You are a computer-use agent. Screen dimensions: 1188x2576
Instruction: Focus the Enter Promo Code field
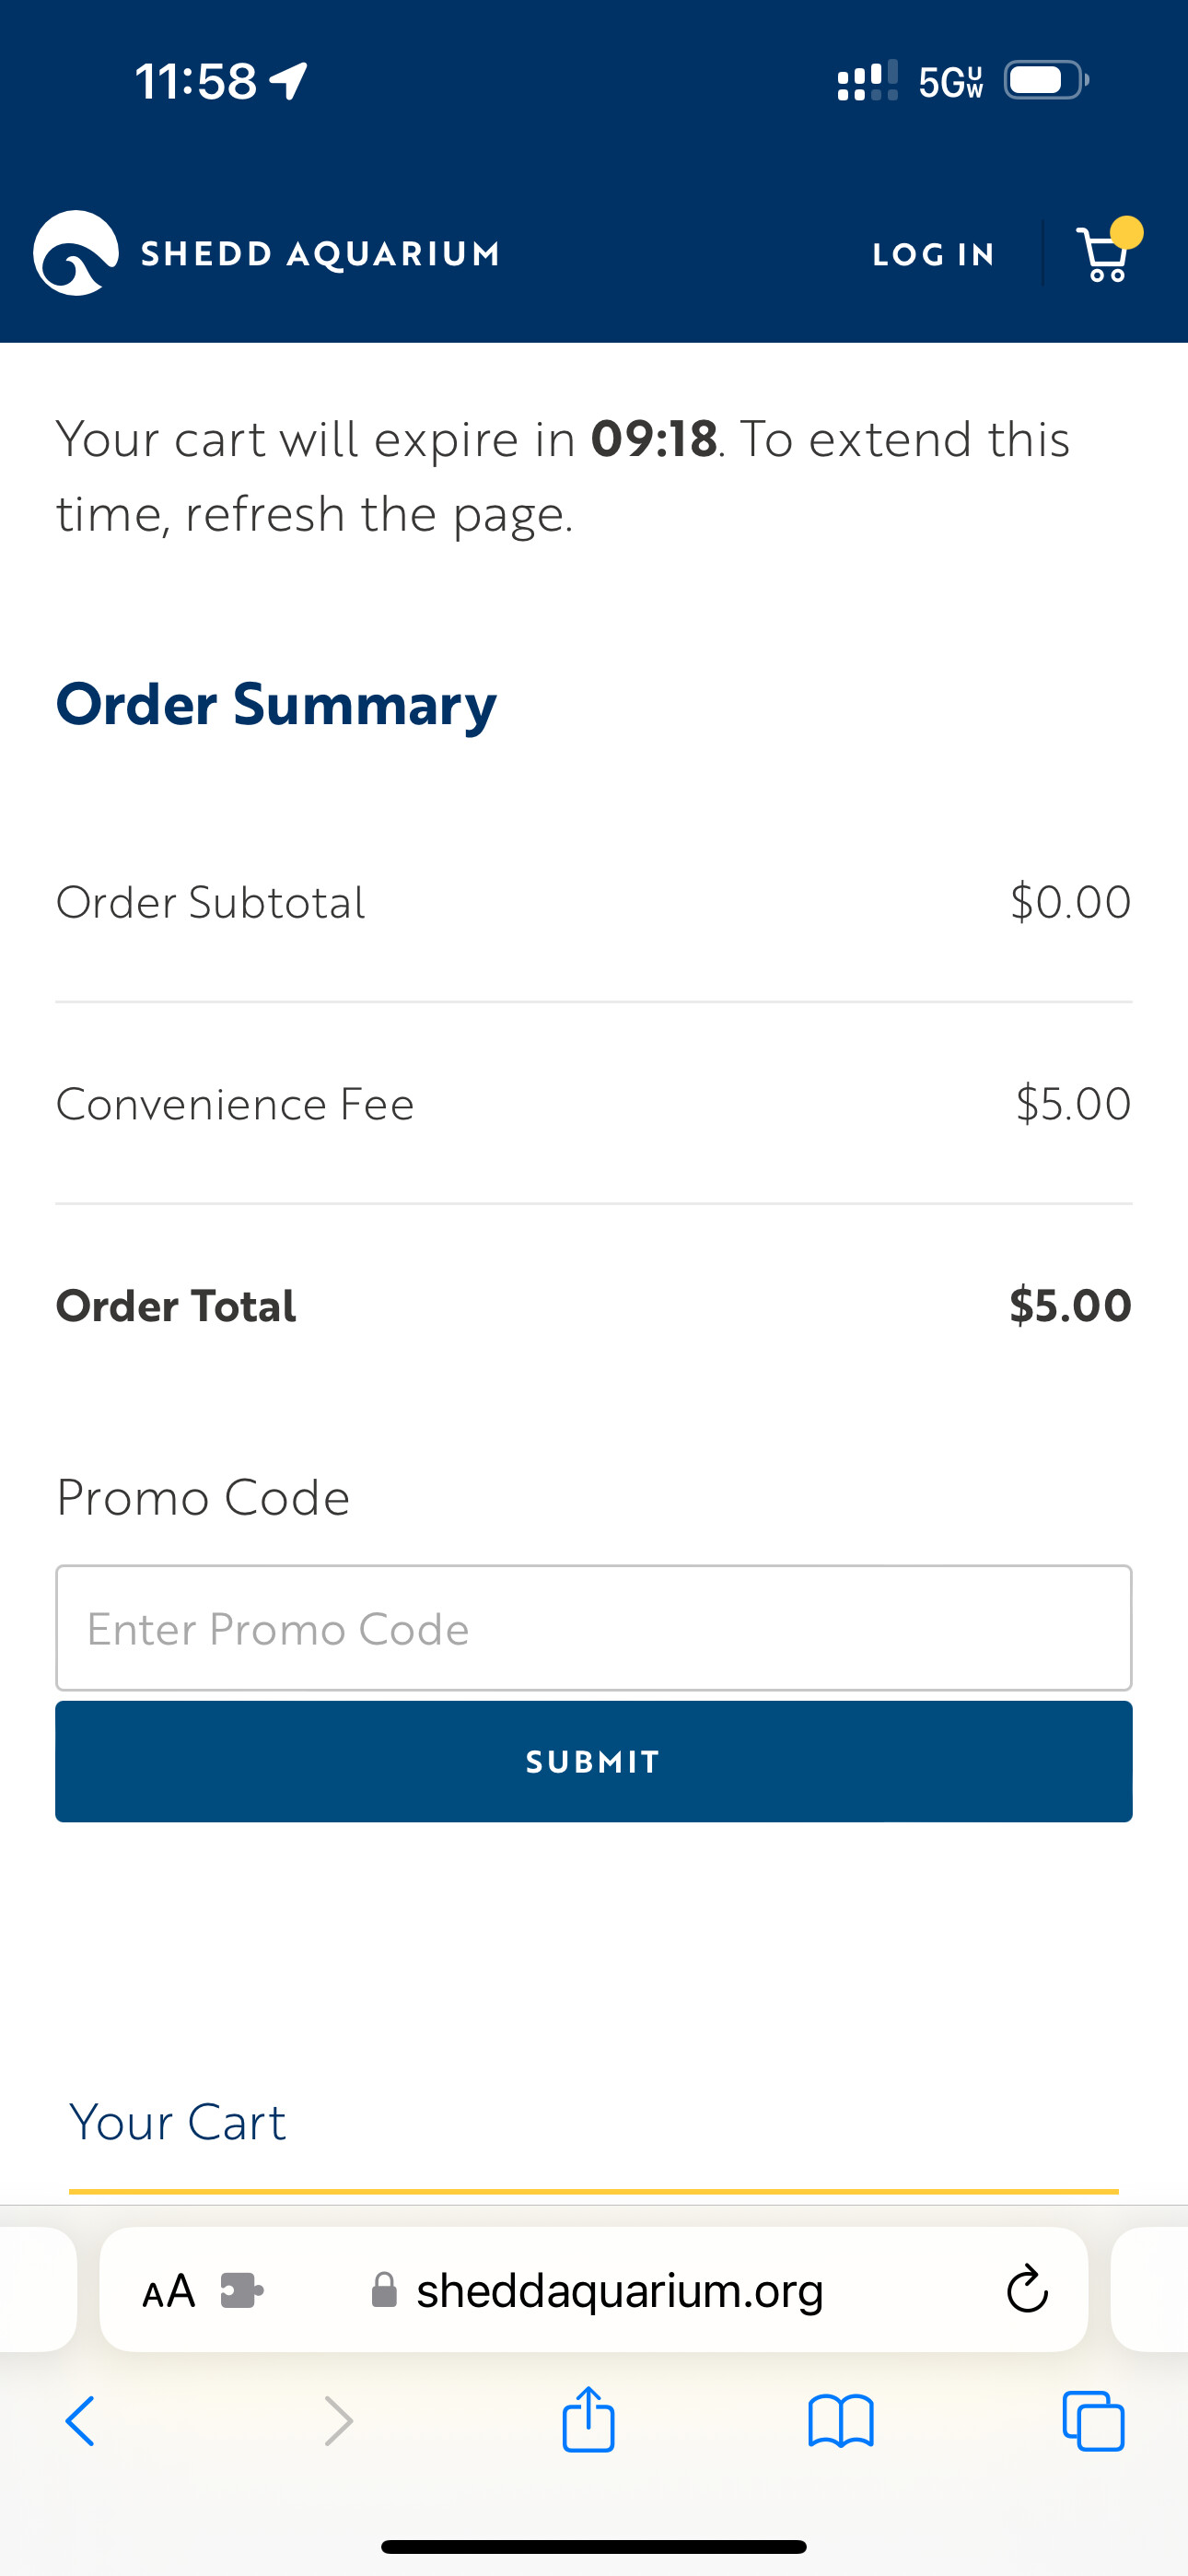[594, 1628]
